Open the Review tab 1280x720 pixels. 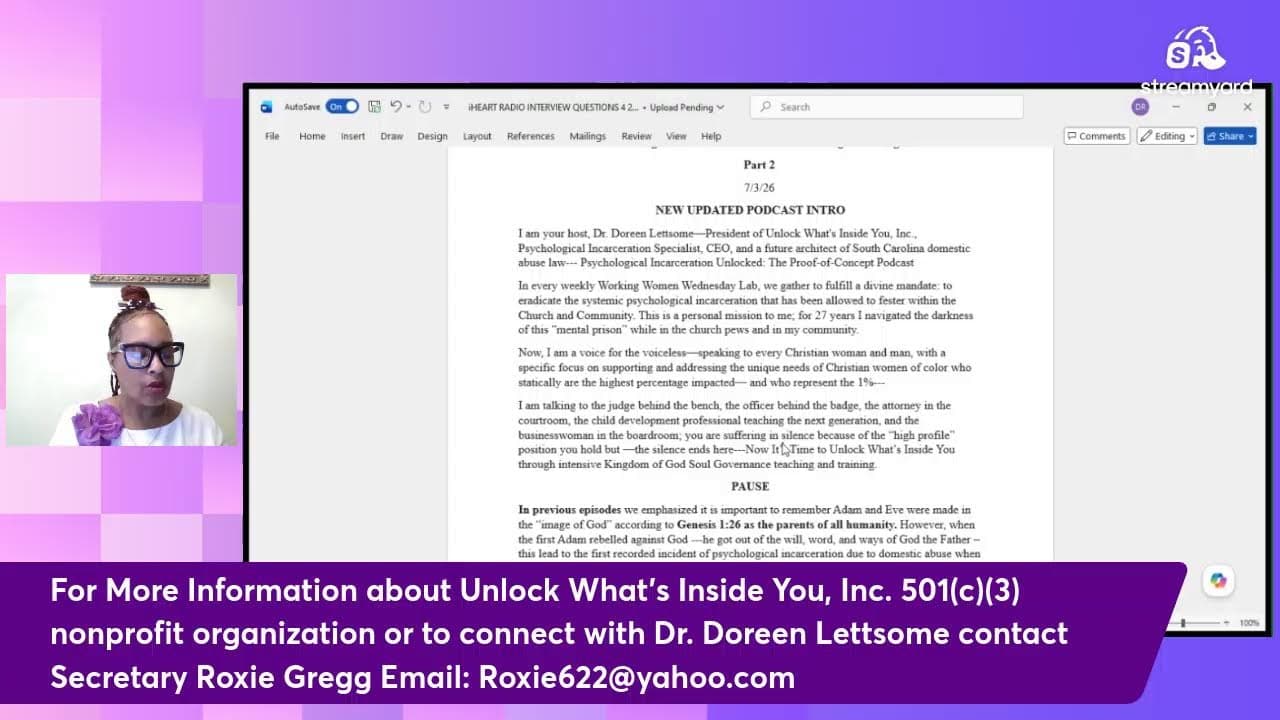tap(637, 136)
